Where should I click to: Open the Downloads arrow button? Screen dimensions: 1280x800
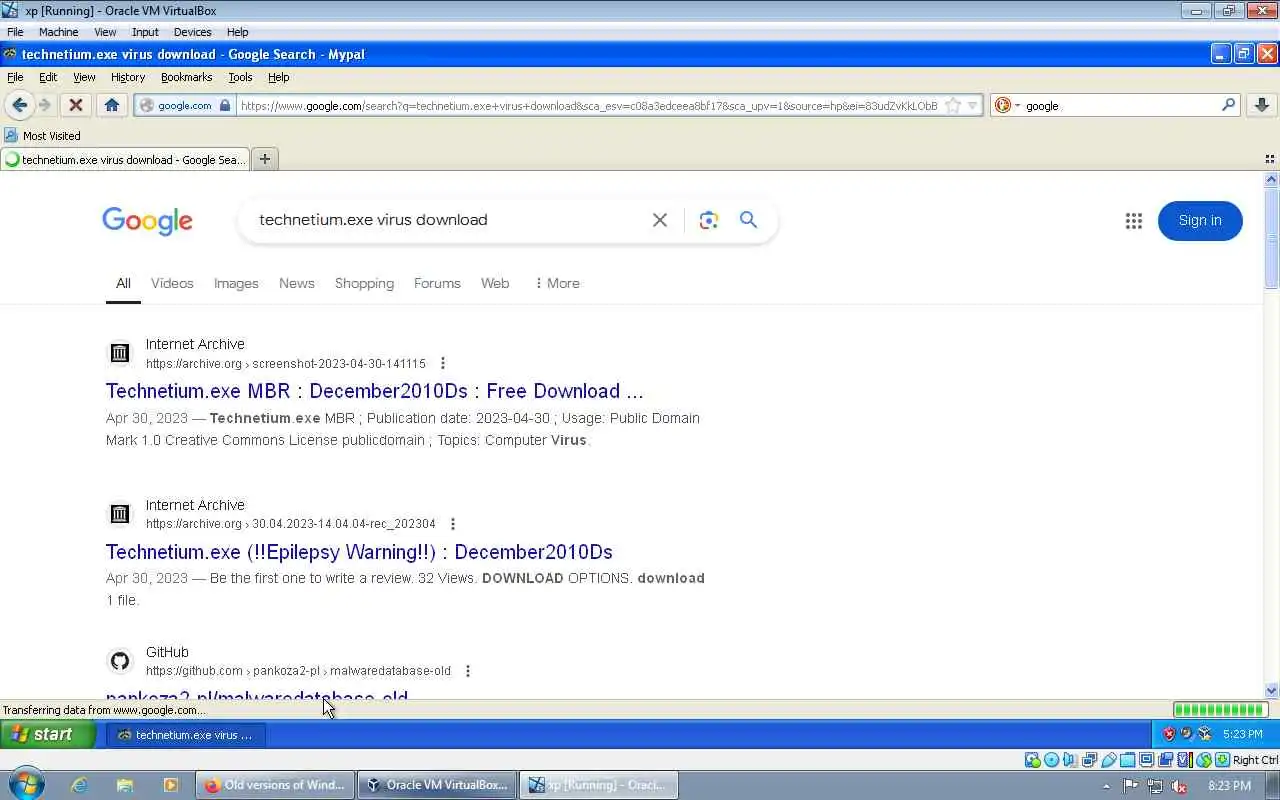click(x=1262, y=105)
